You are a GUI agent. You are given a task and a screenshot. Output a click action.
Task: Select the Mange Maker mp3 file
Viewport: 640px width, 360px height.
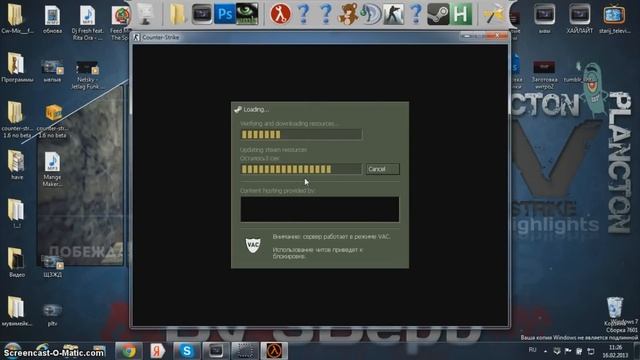tap(52, 169)
